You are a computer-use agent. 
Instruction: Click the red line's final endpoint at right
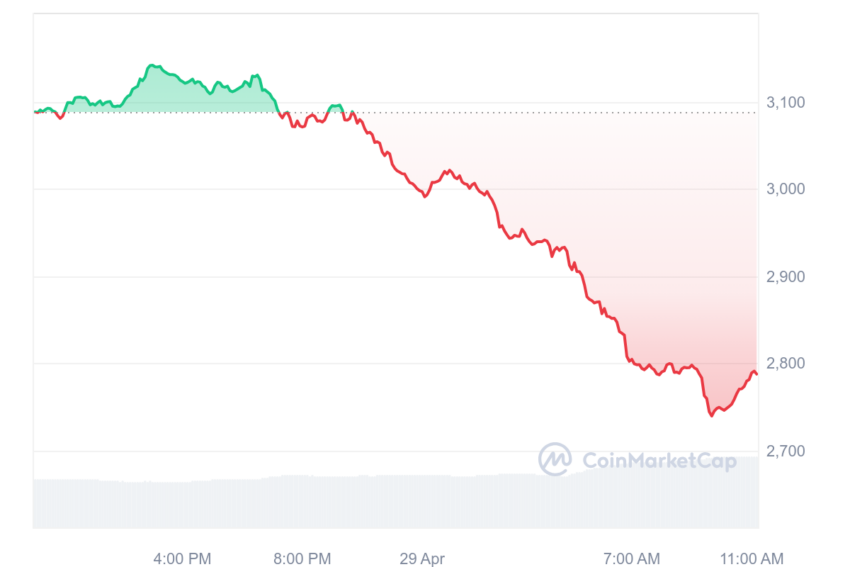point(756,374)
